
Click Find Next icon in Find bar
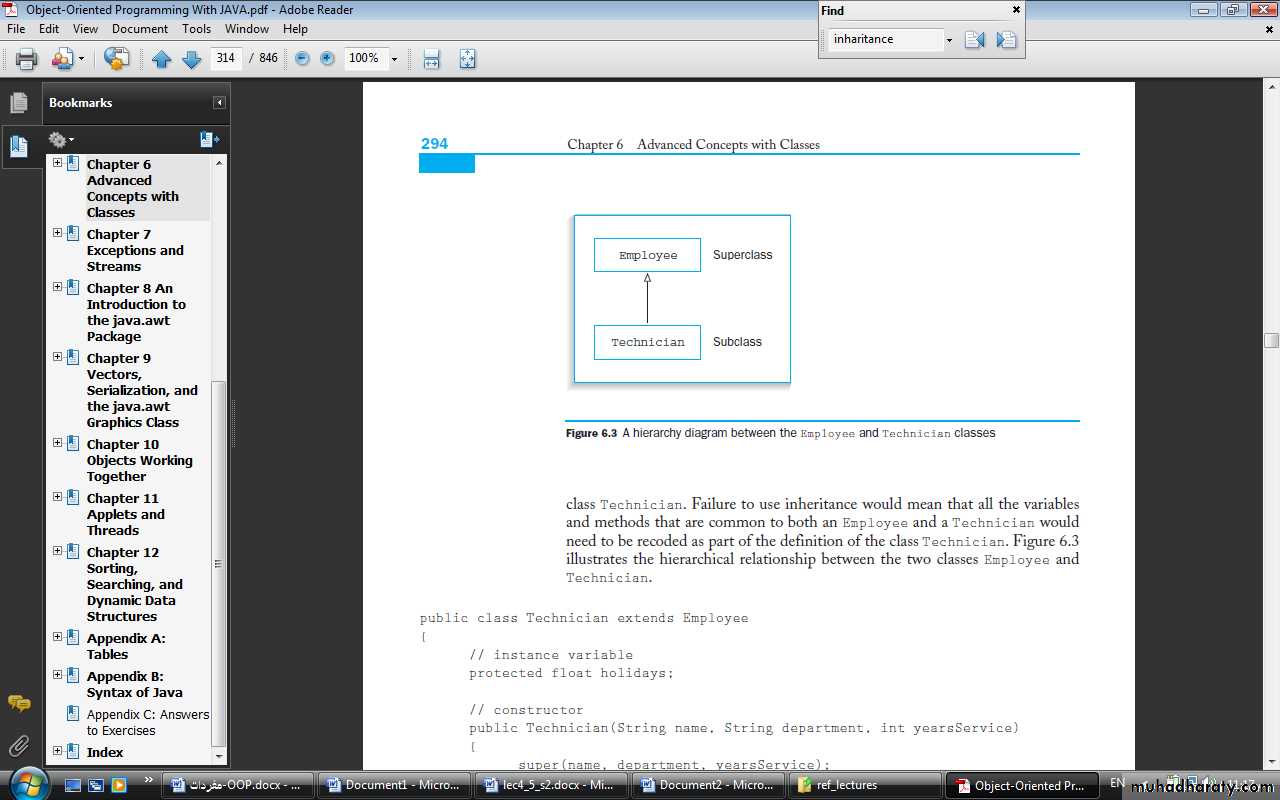1006,40
